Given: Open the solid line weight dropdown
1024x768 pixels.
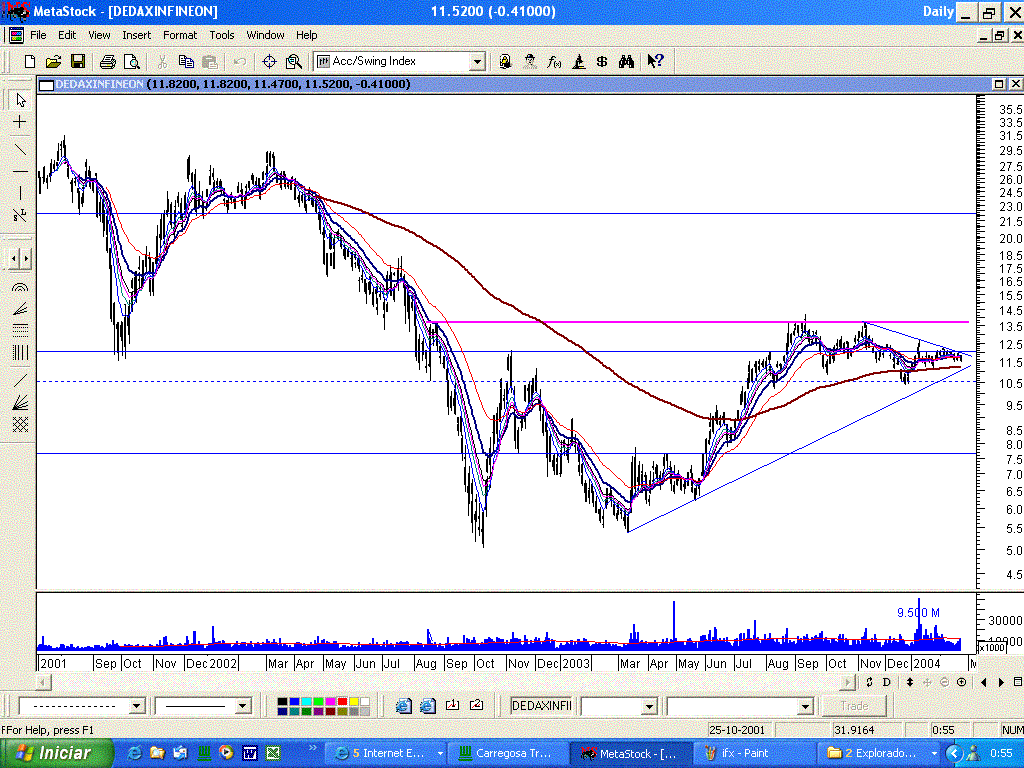Looking at the screenshot, I should click(242, 706).
